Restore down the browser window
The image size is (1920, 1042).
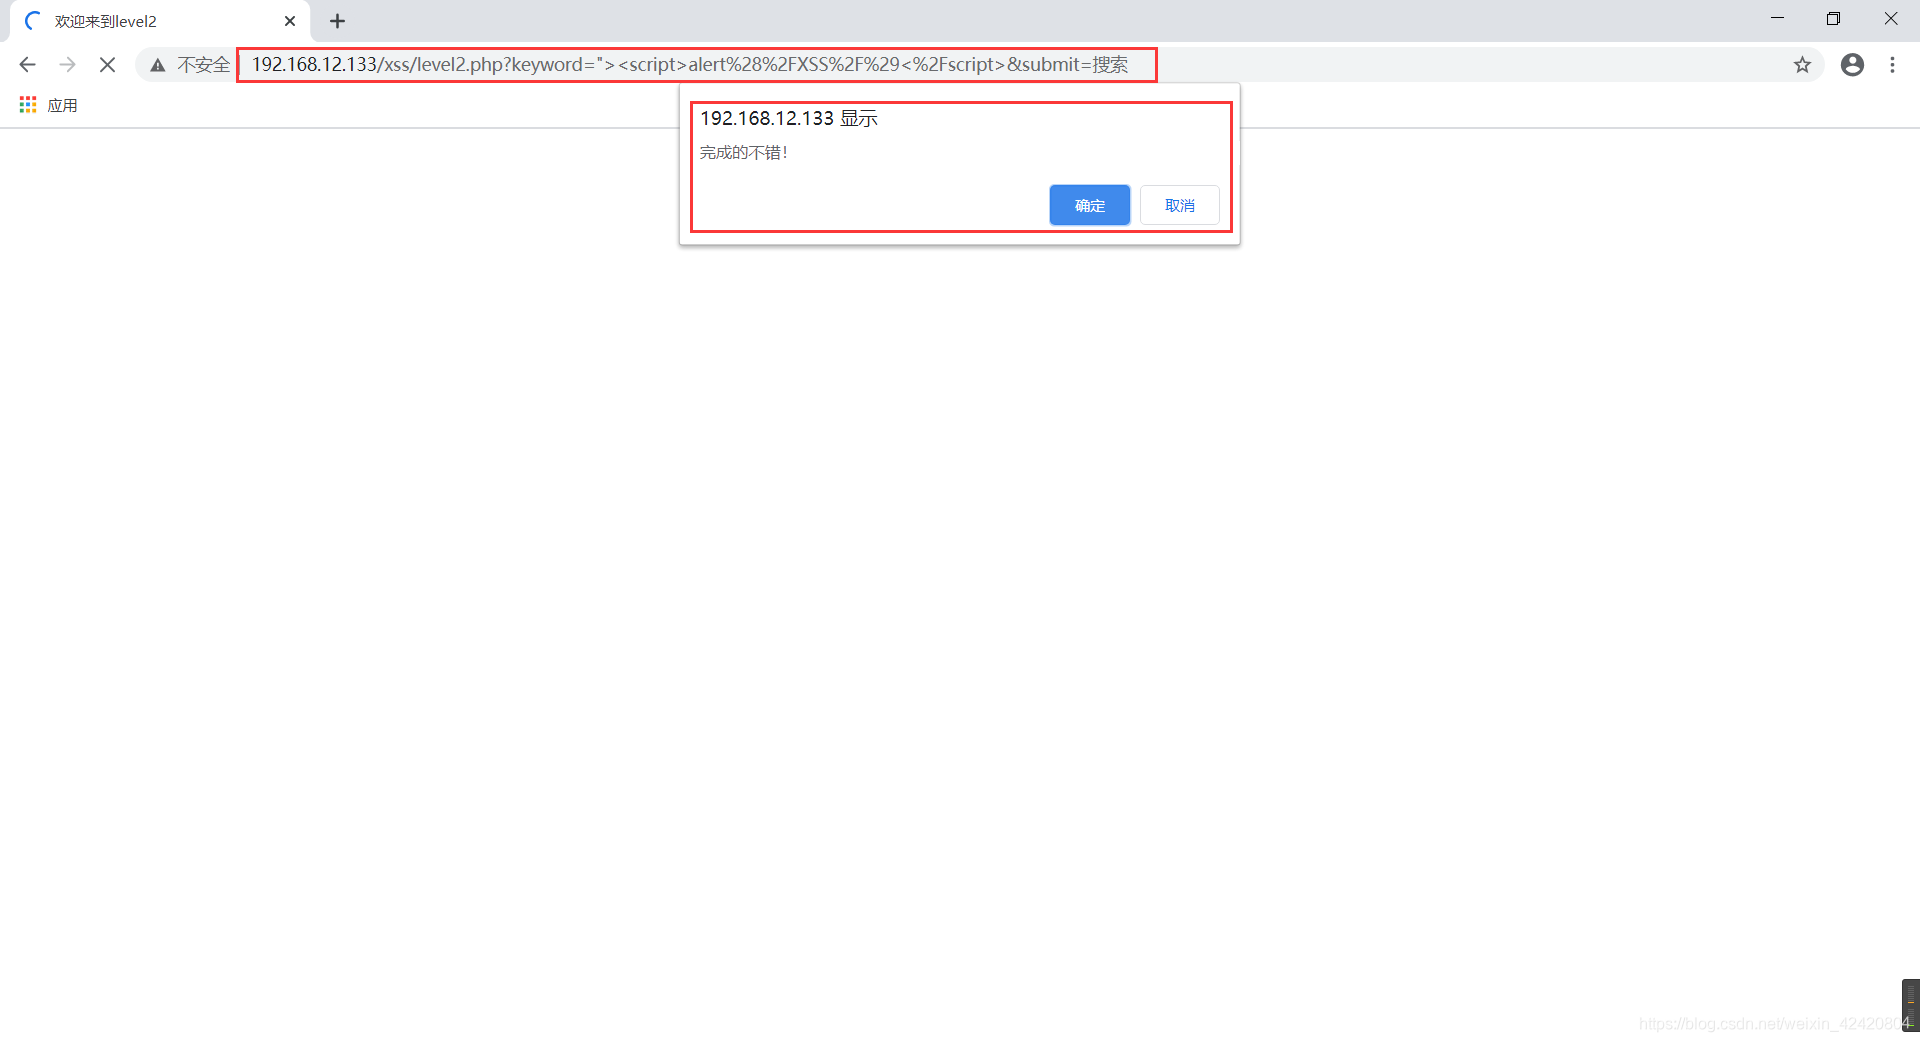(x=1833, y=18)
